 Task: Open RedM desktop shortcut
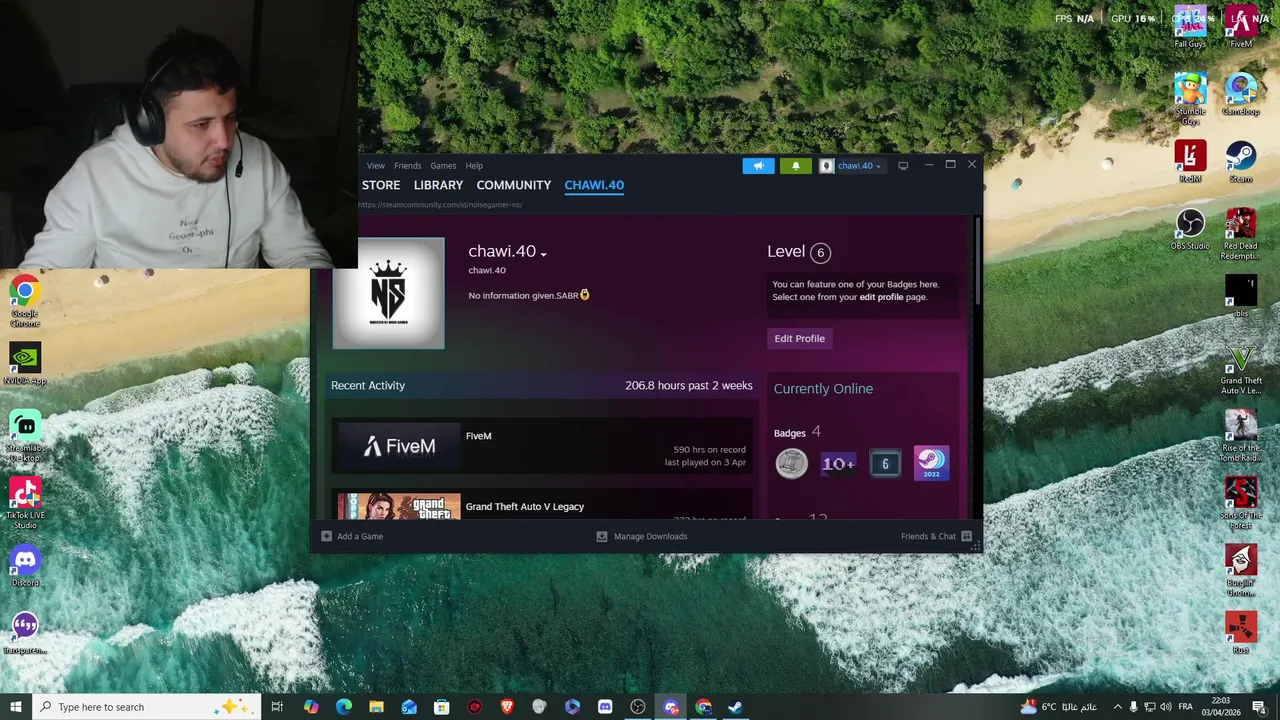(1190, 161)
